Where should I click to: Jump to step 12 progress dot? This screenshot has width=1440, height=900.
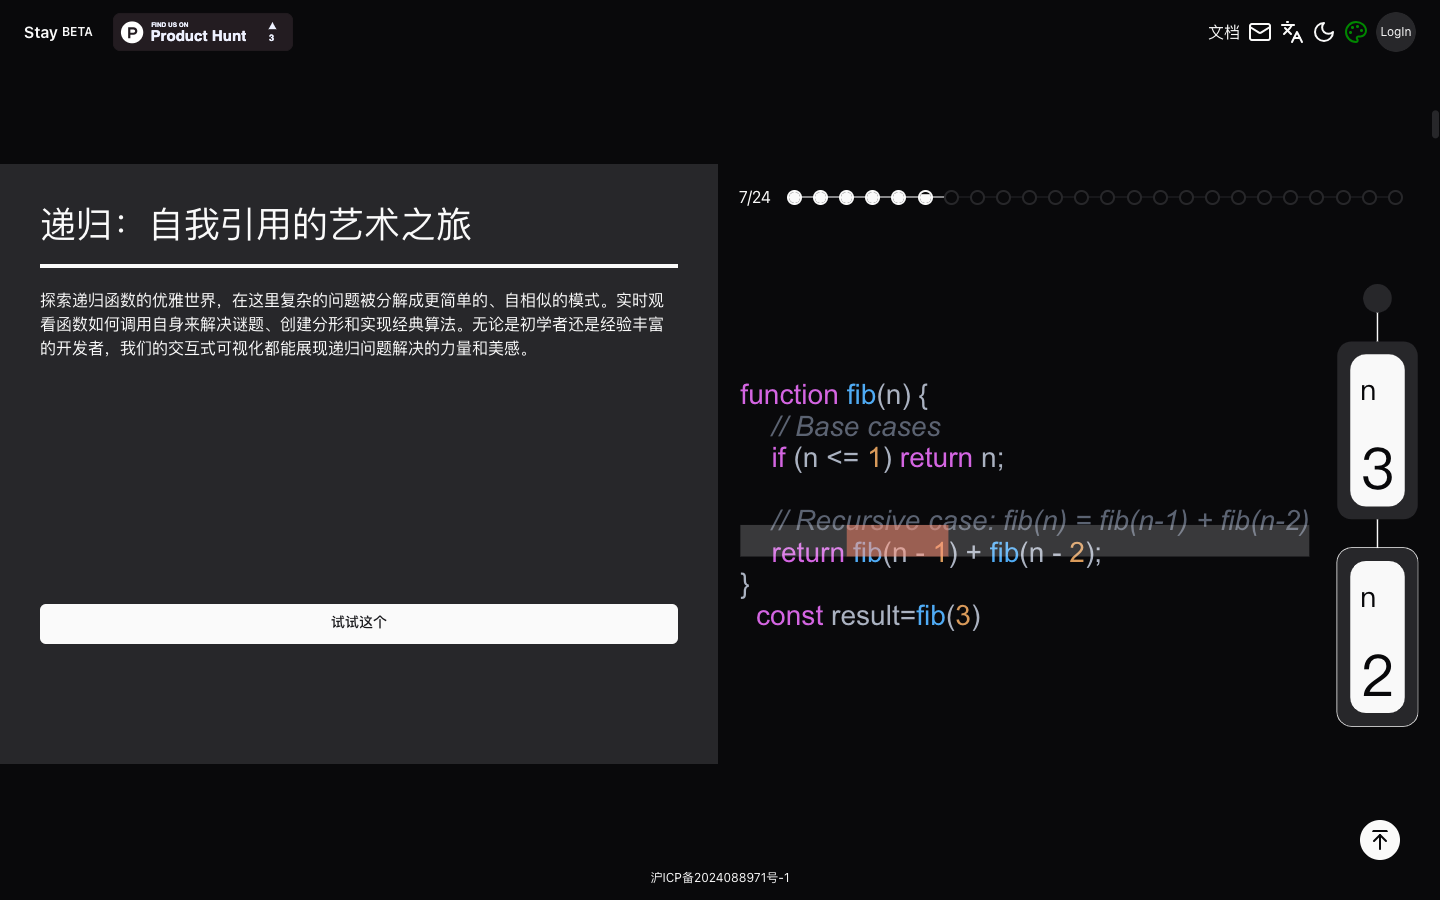[x=1081, y=198]
